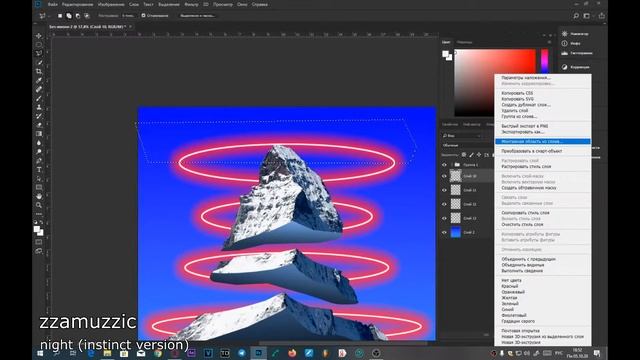Hide the Слой 11 layer
The image size is (640, 360).
(x=444, y=190)
